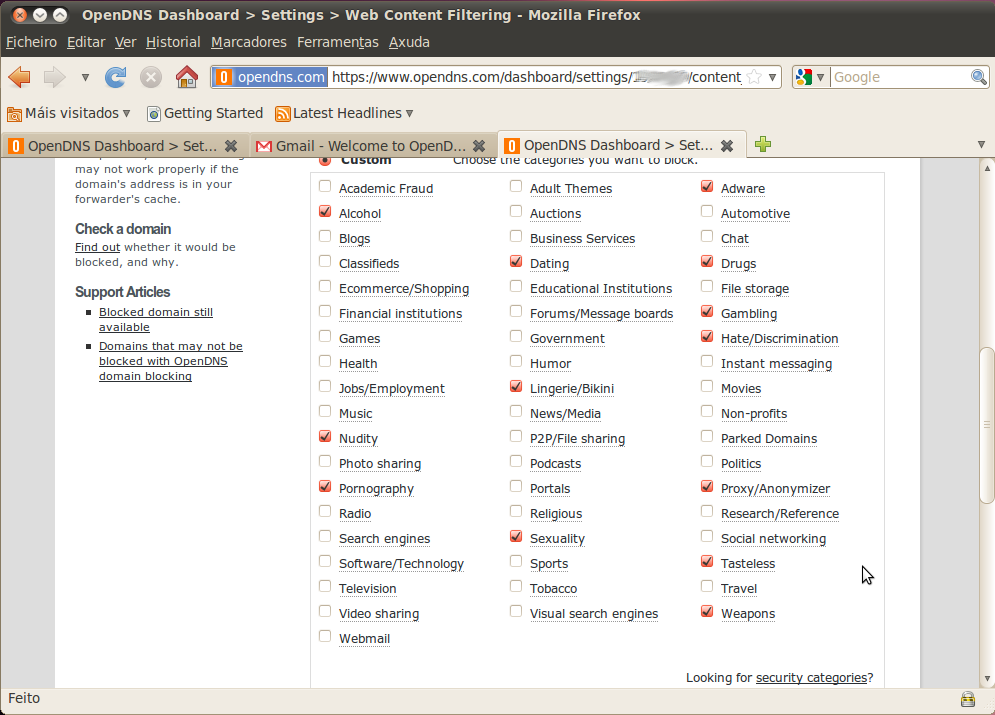
Task: Open the Editar menu
Action: click(x=86, y=42)
